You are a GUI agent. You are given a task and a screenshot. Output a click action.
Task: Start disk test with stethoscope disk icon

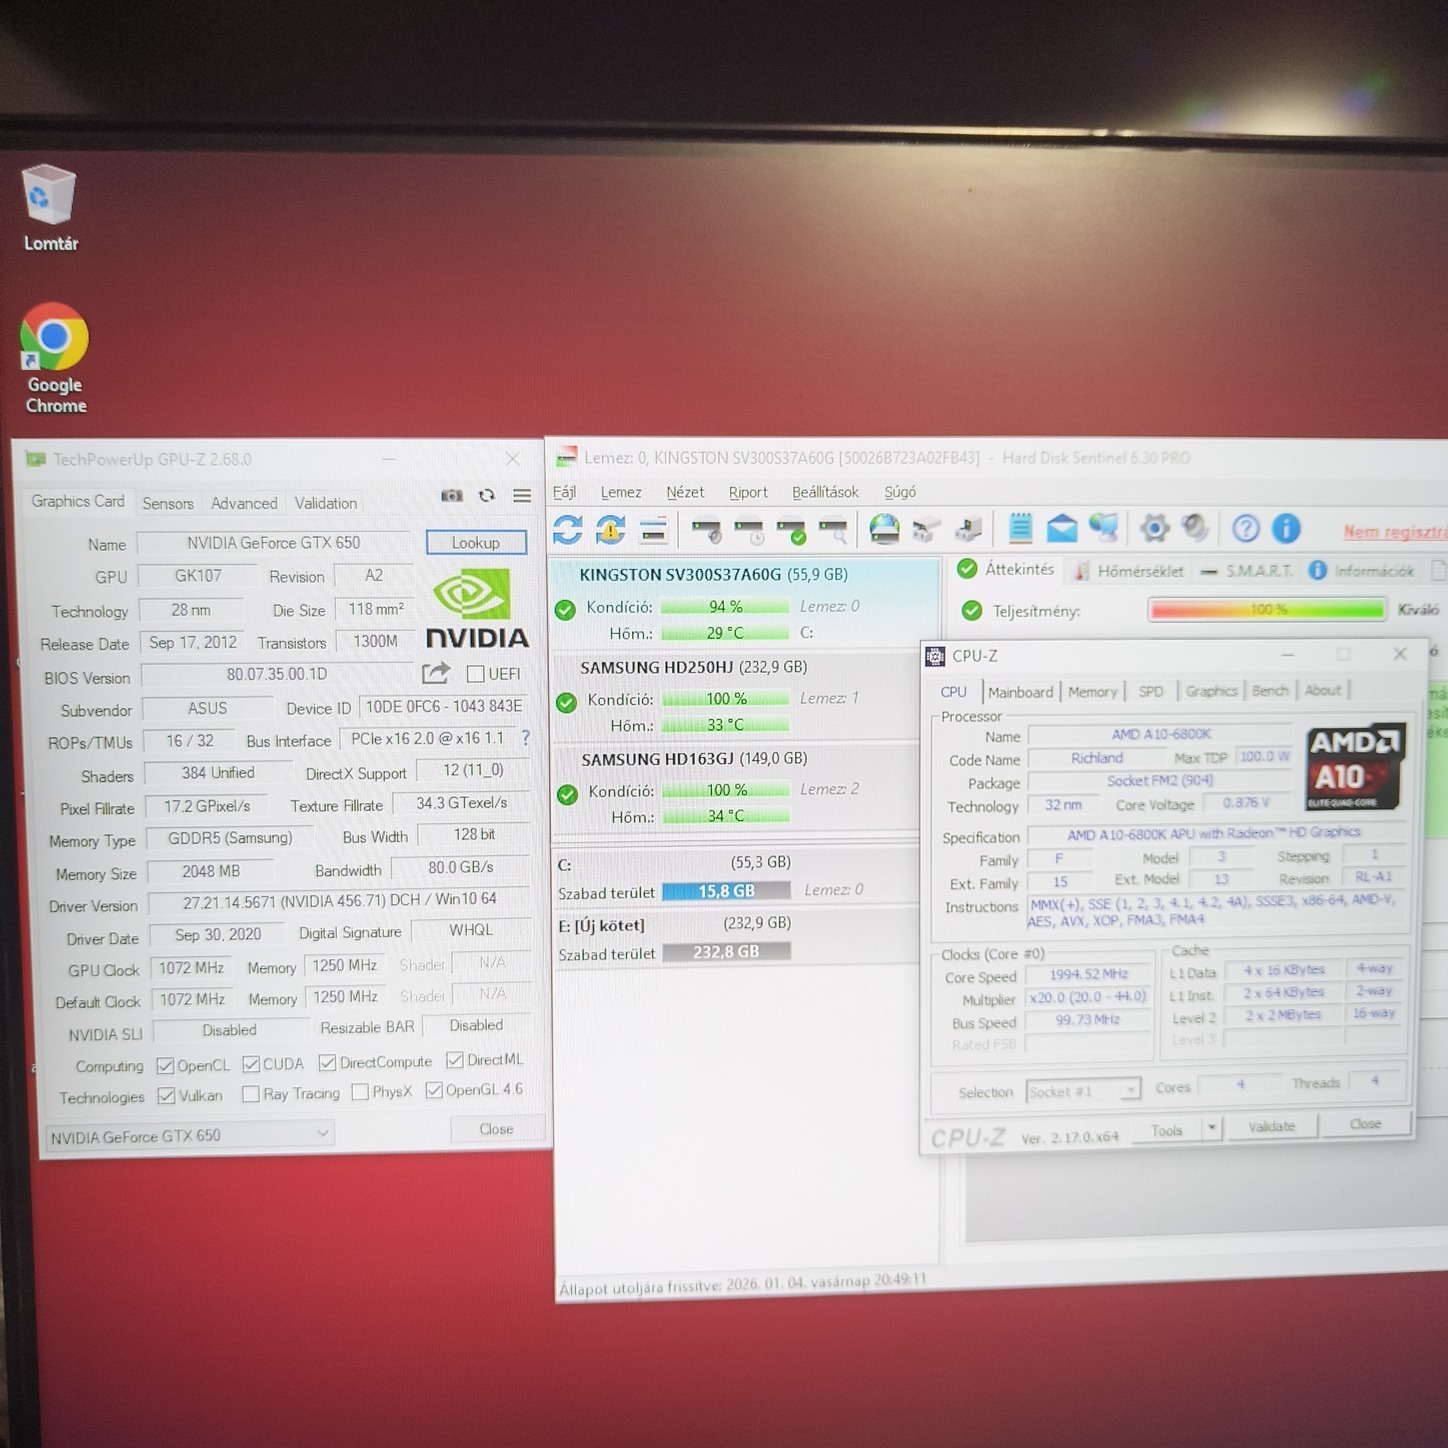(x=707, y=530)
